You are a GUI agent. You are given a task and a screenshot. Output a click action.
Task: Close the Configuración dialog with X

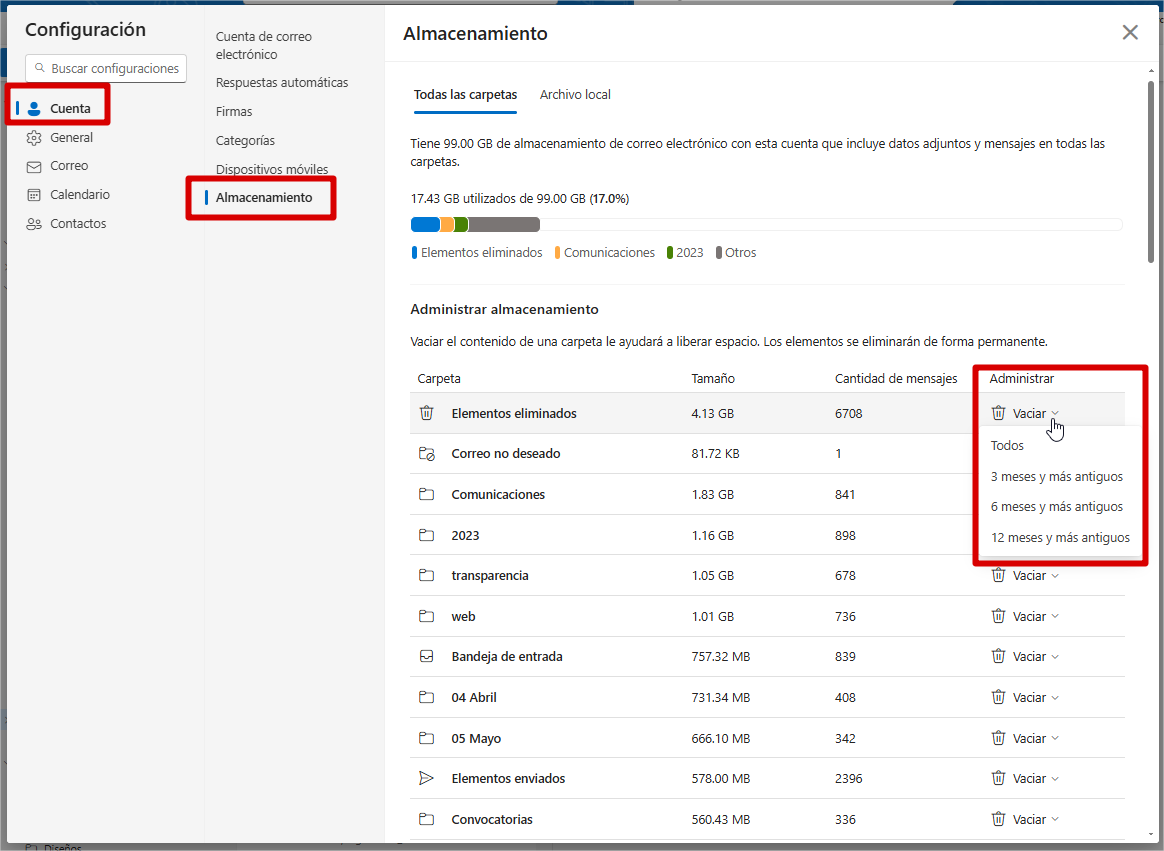coord(1130,33)
